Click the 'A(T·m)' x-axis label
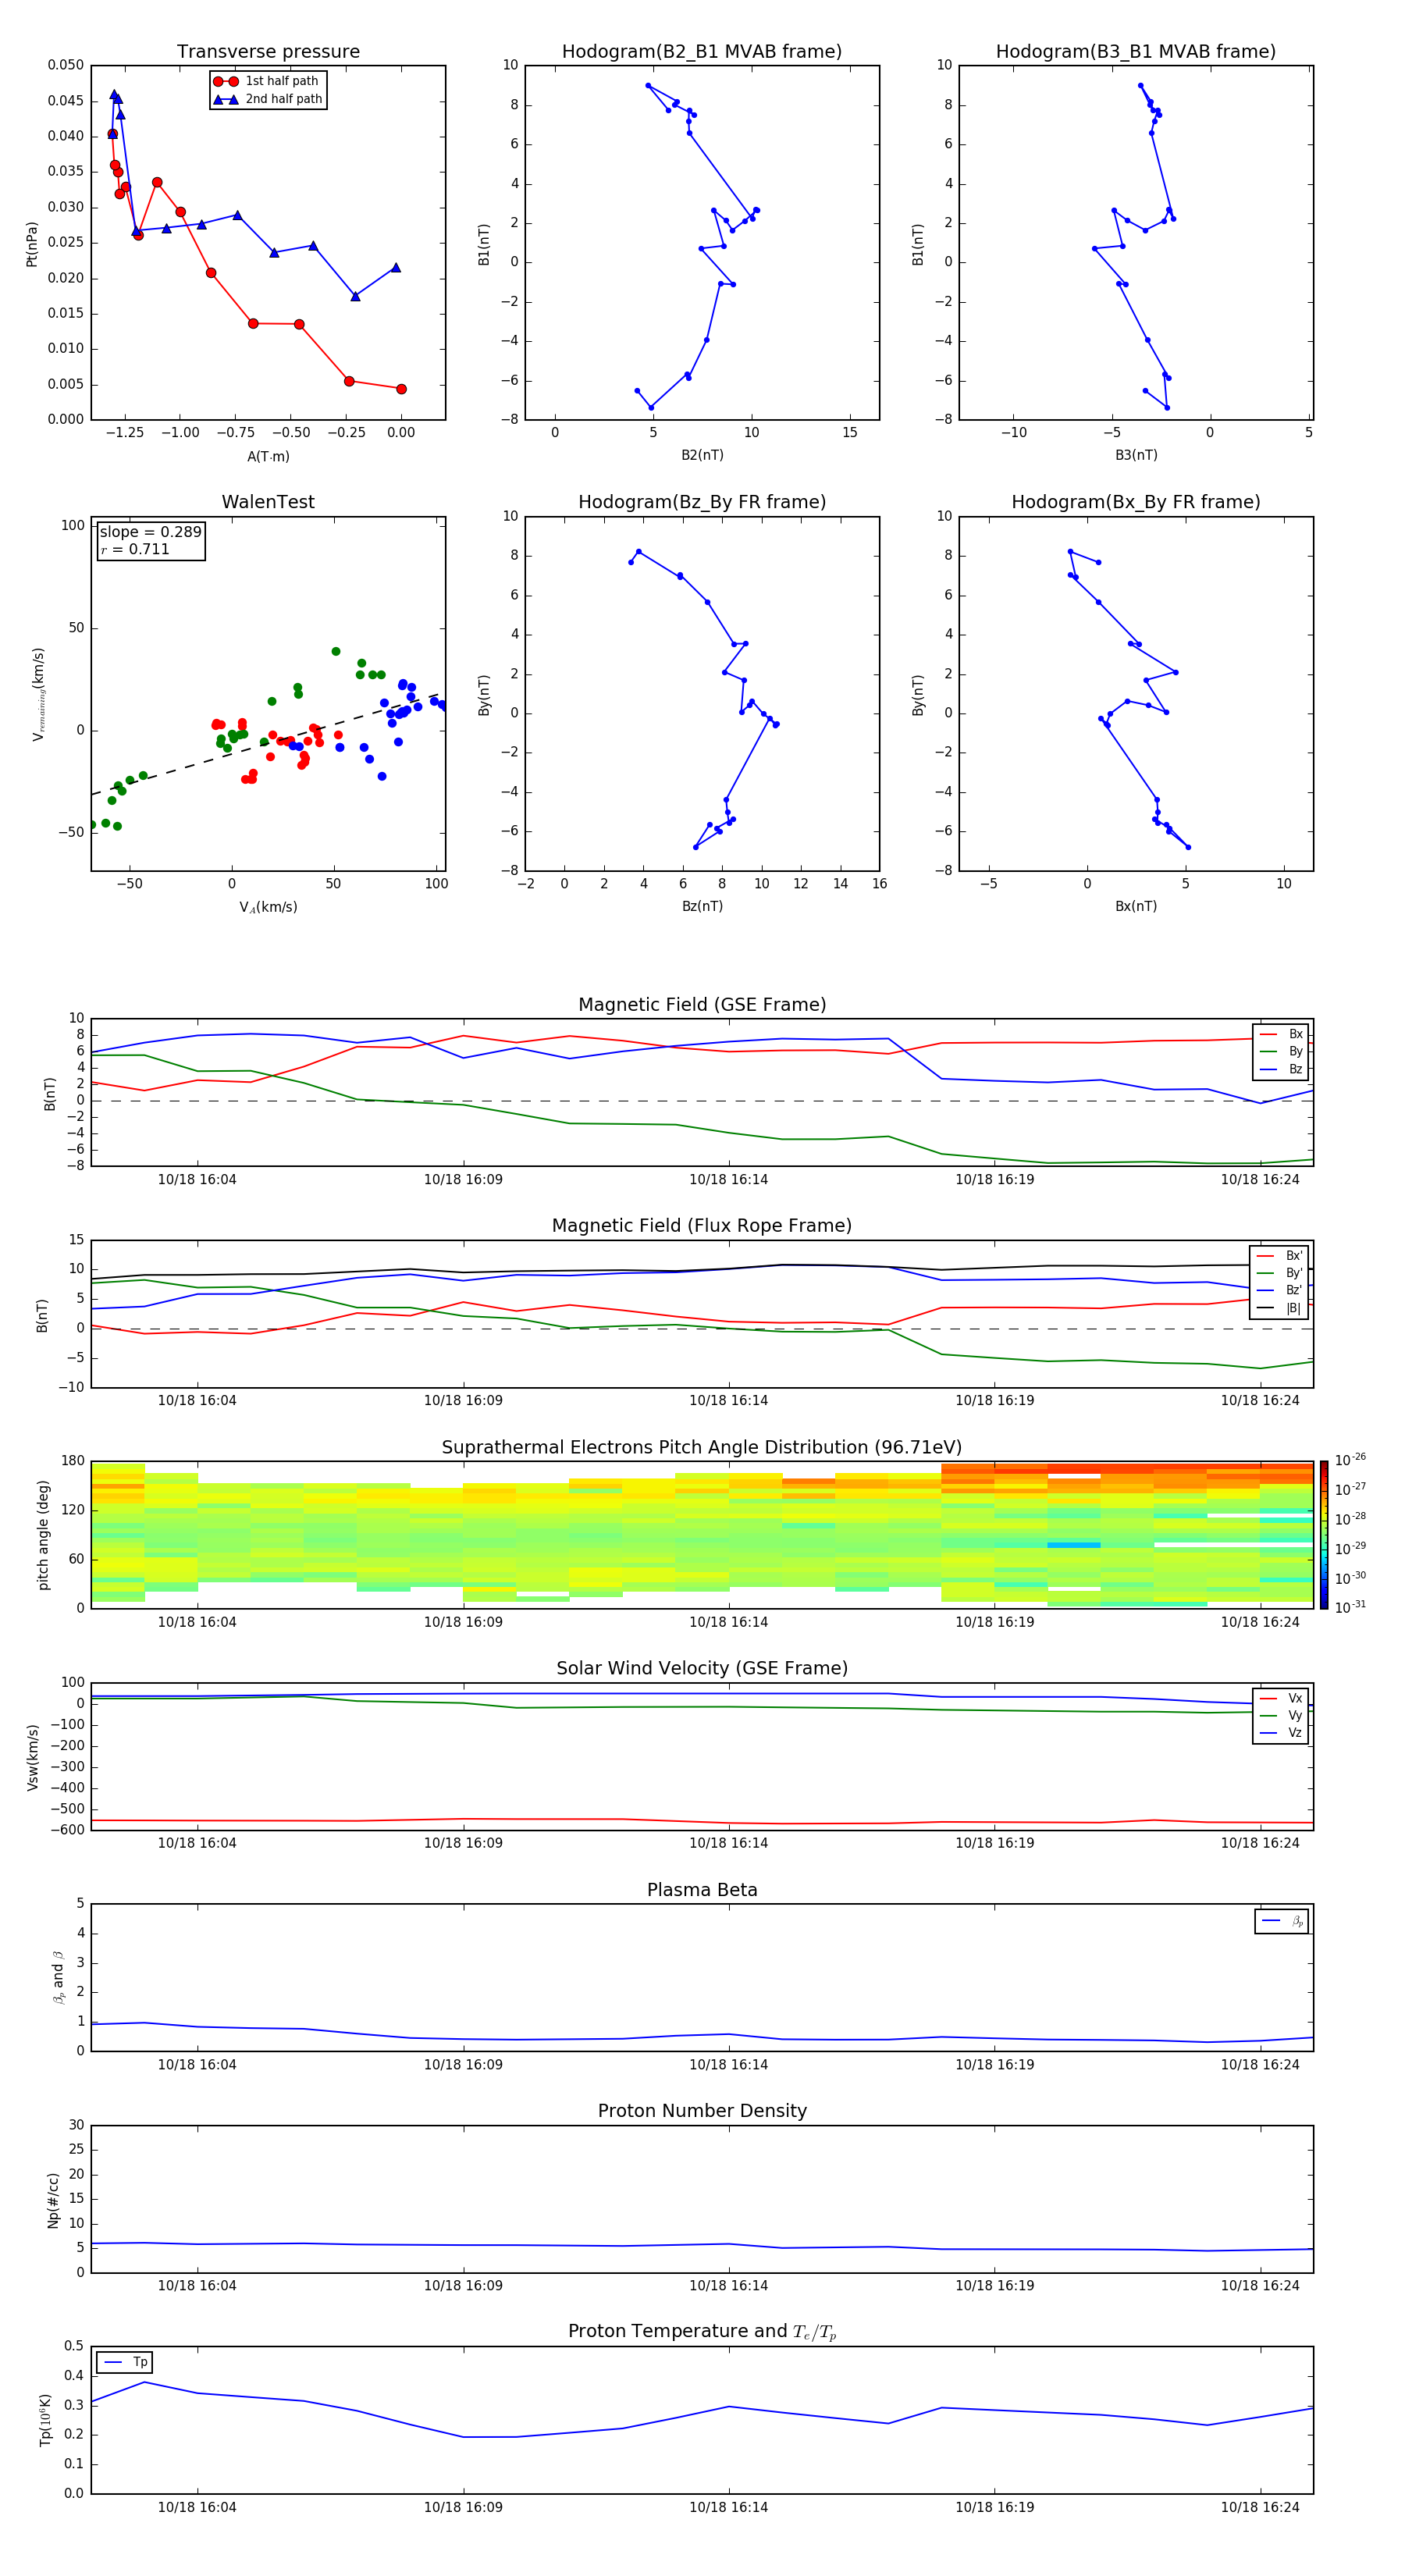This screenshot has width=1405, height=2576. click(268, 457)
